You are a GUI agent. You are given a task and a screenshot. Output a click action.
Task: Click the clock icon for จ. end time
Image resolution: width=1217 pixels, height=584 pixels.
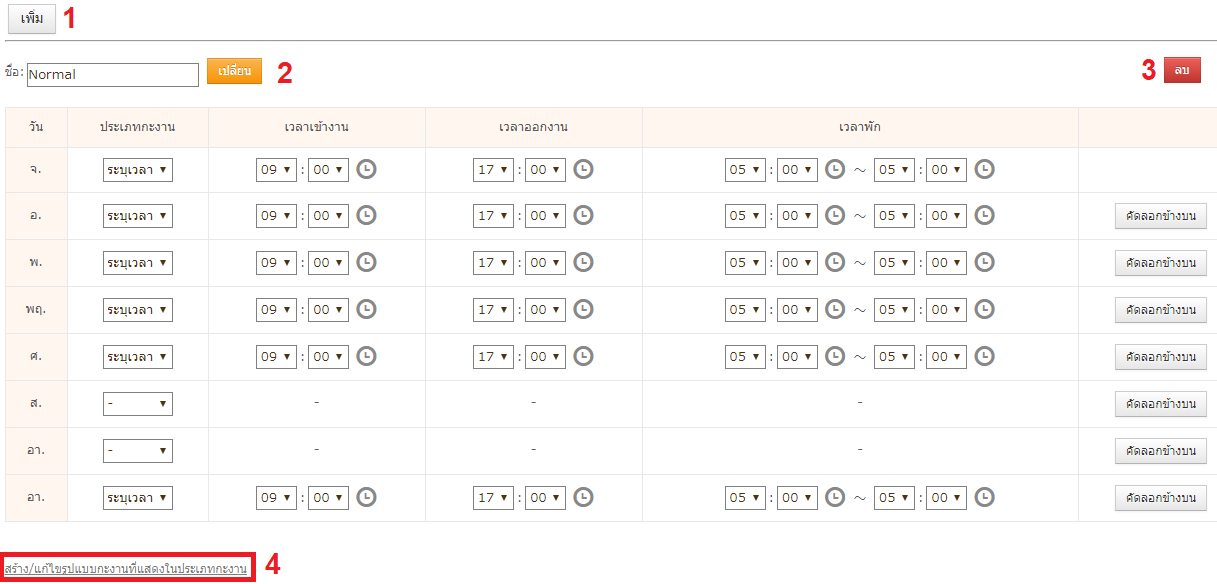coord(584,170)
